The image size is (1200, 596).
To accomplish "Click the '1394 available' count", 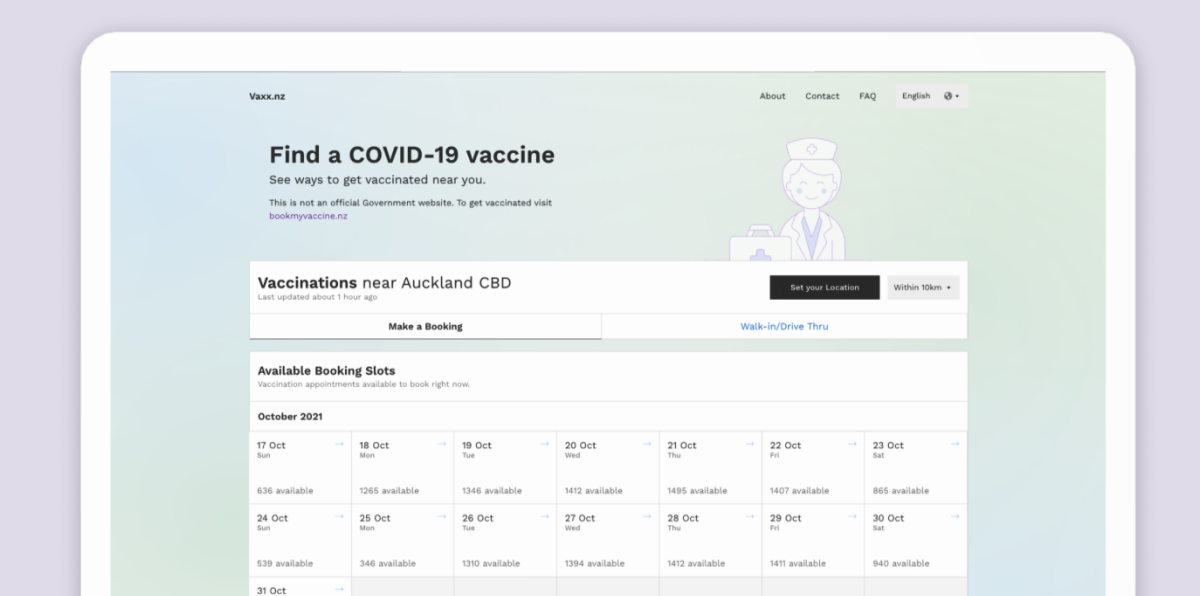I will (595, 563).
